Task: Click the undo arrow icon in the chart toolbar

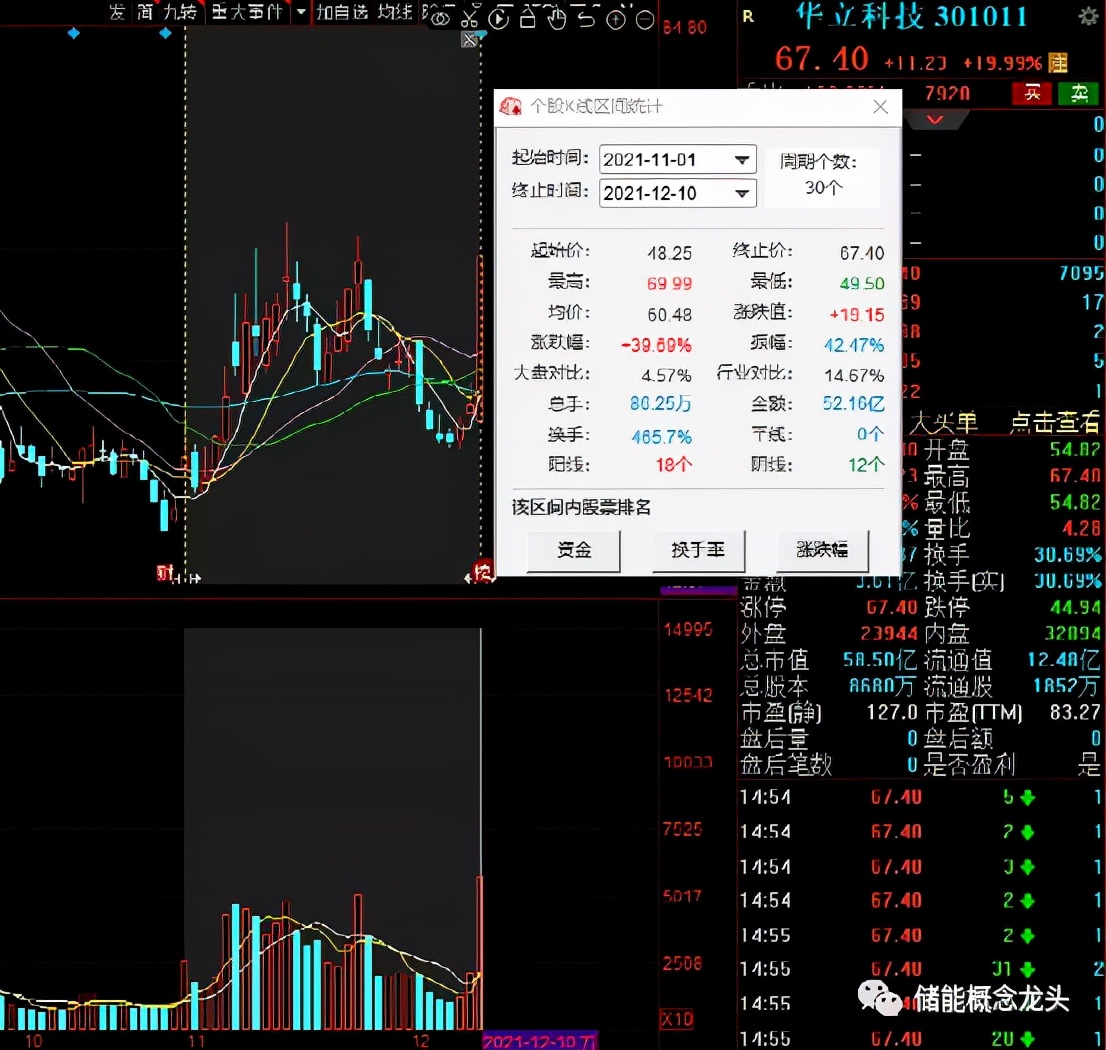Action: (x=588, y=17)
